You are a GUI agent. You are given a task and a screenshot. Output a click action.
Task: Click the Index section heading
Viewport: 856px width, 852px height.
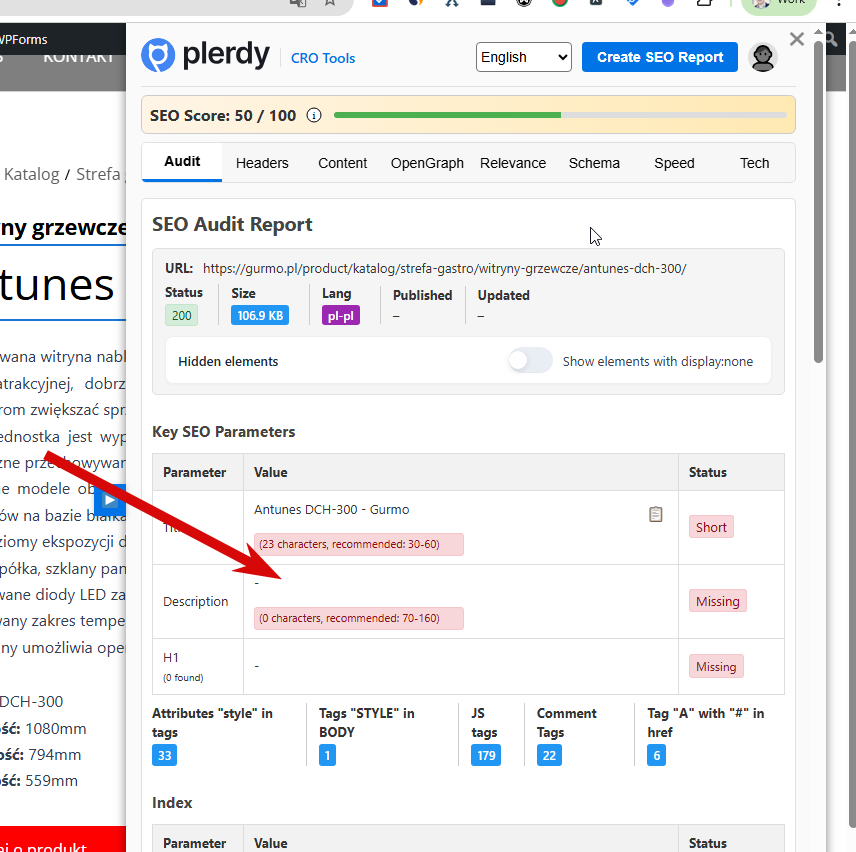[x=172, y=803]
